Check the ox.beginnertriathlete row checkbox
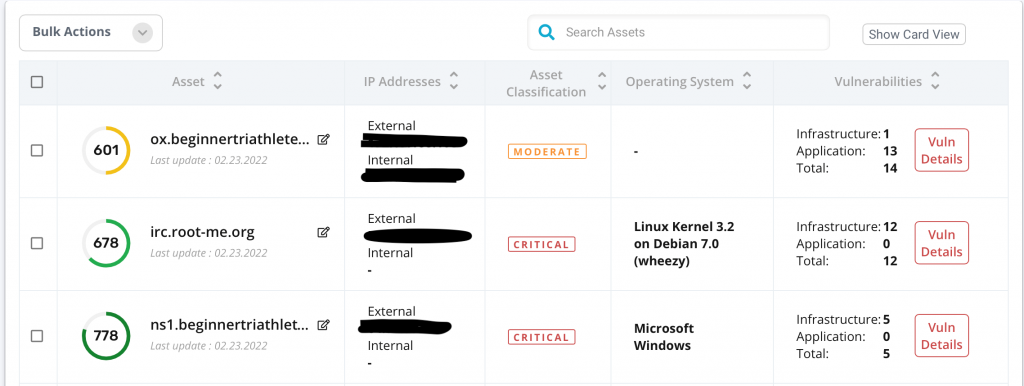Viewport: 1024px width, 386px height. [x=37, y=150]
